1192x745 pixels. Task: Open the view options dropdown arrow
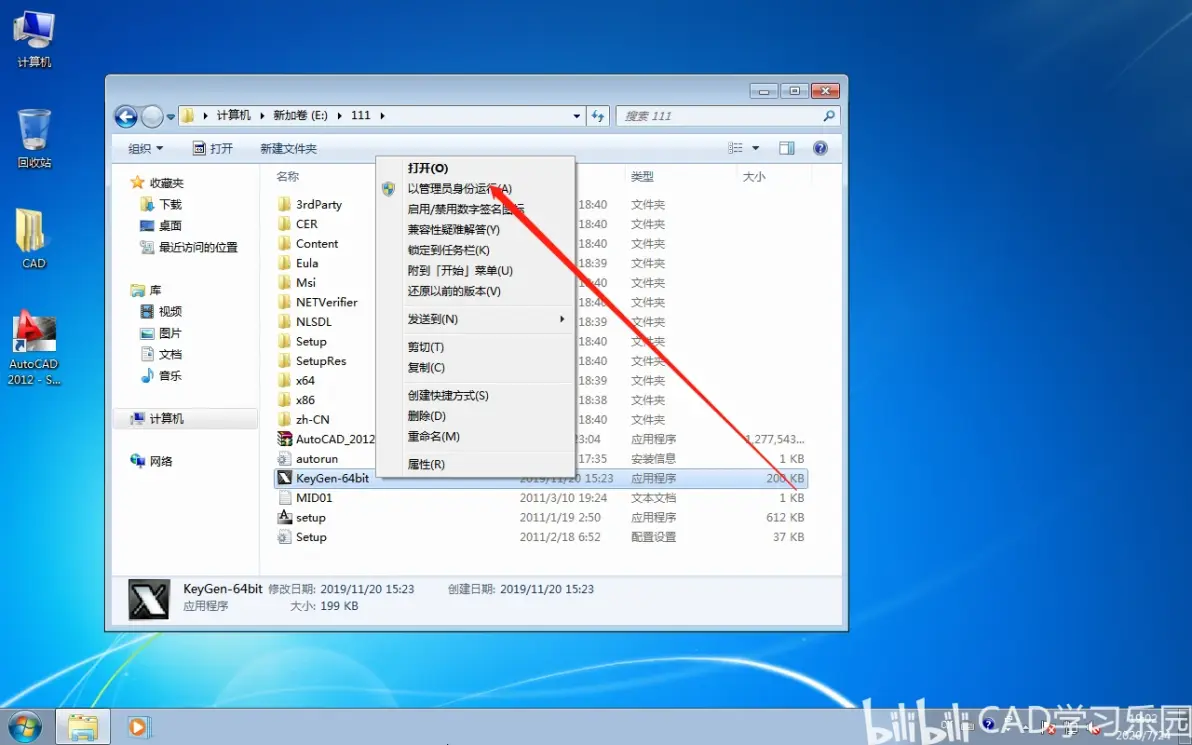pyautogui.click(x=756, y=148)
